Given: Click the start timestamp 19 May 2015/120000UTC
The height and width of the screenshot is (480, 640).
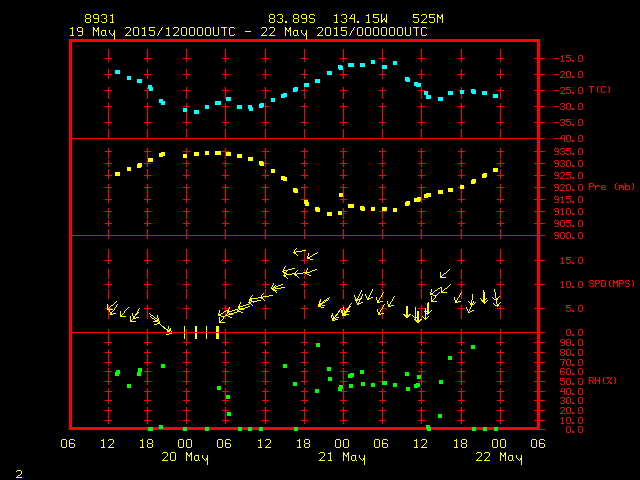Looking at the screenshot, I should tap(150, 31).
